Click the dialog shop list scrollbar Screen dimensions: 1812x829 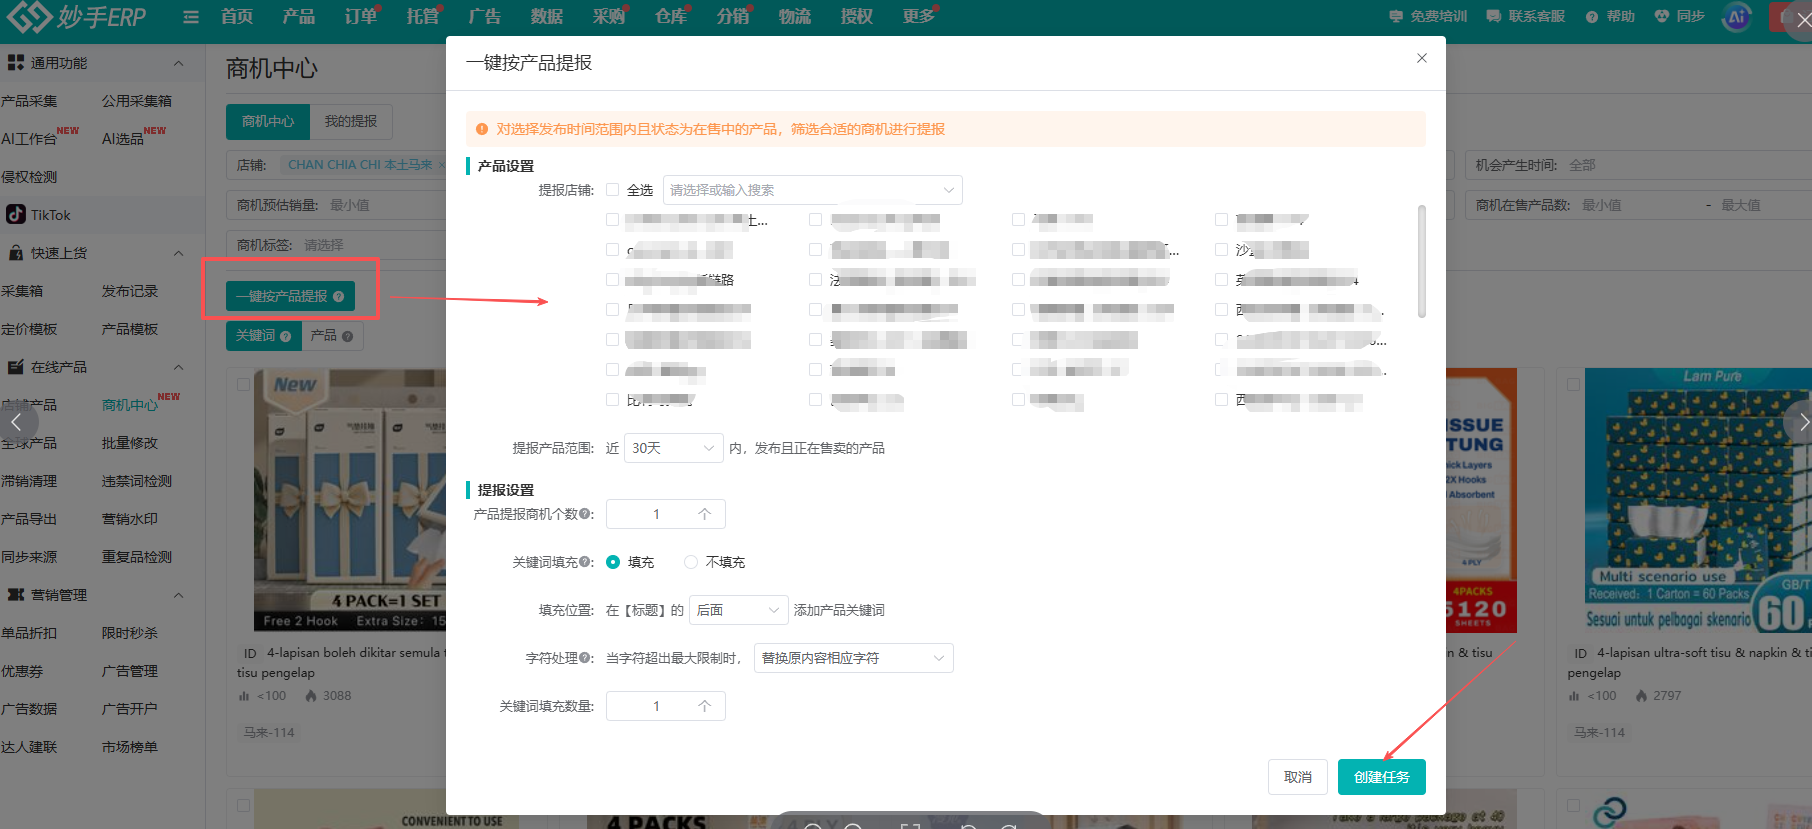pyautogui.click(x=1422, y=261)
